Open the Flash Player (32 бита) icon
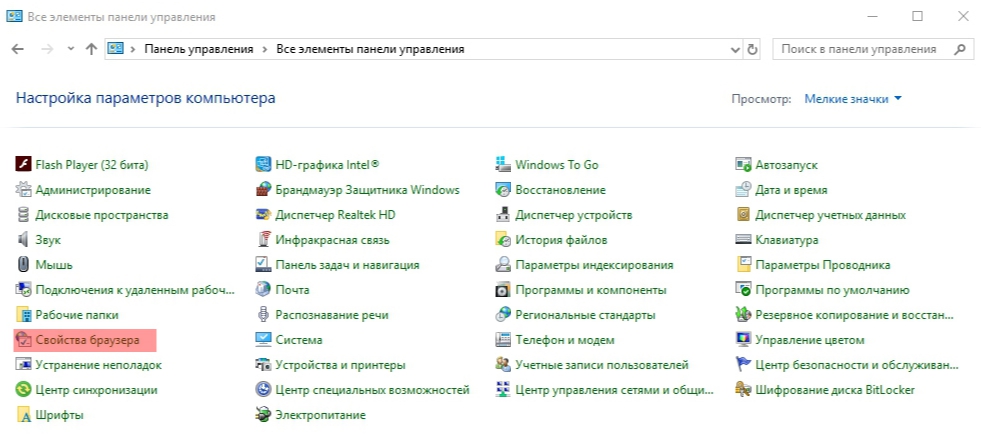 click(23, 165)
